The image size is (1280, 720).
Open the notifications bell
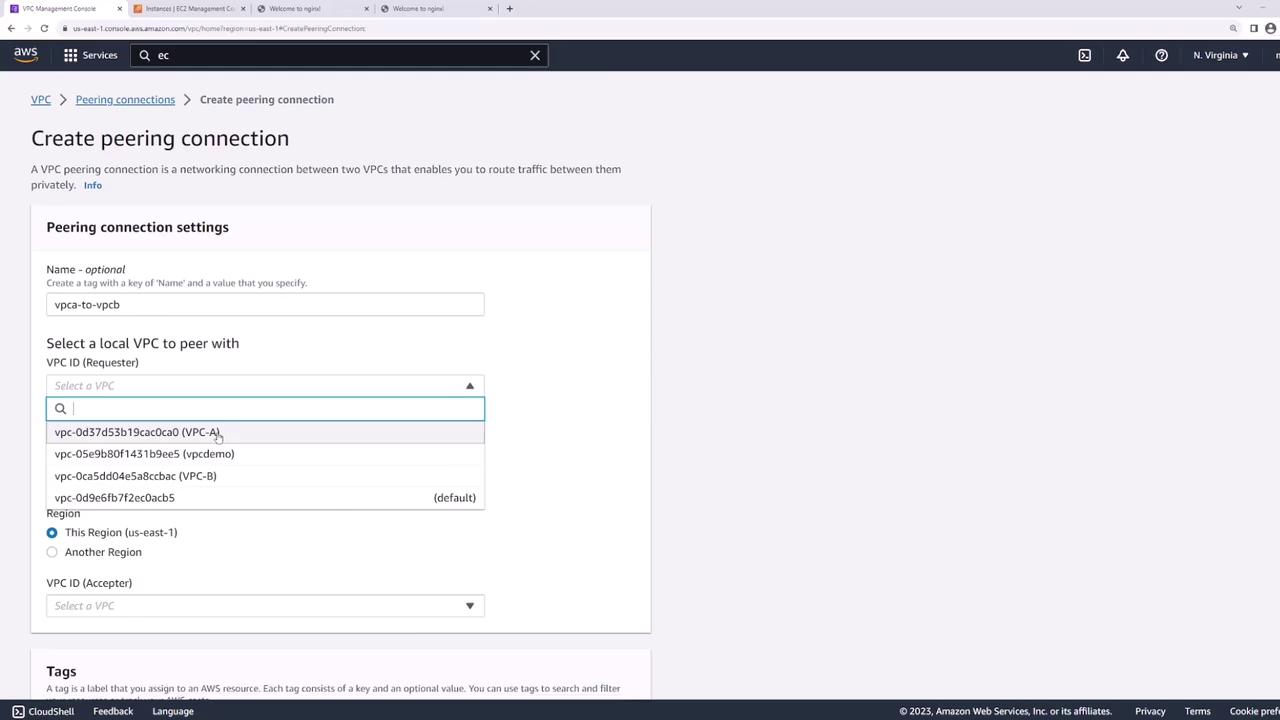click(1123, 55)
